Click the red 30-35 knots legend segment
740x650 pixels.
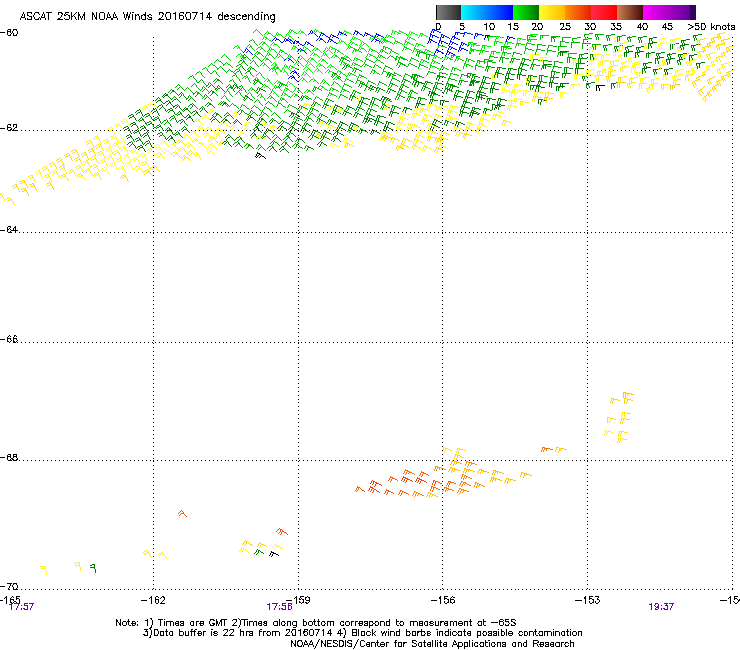pos(604,12)
